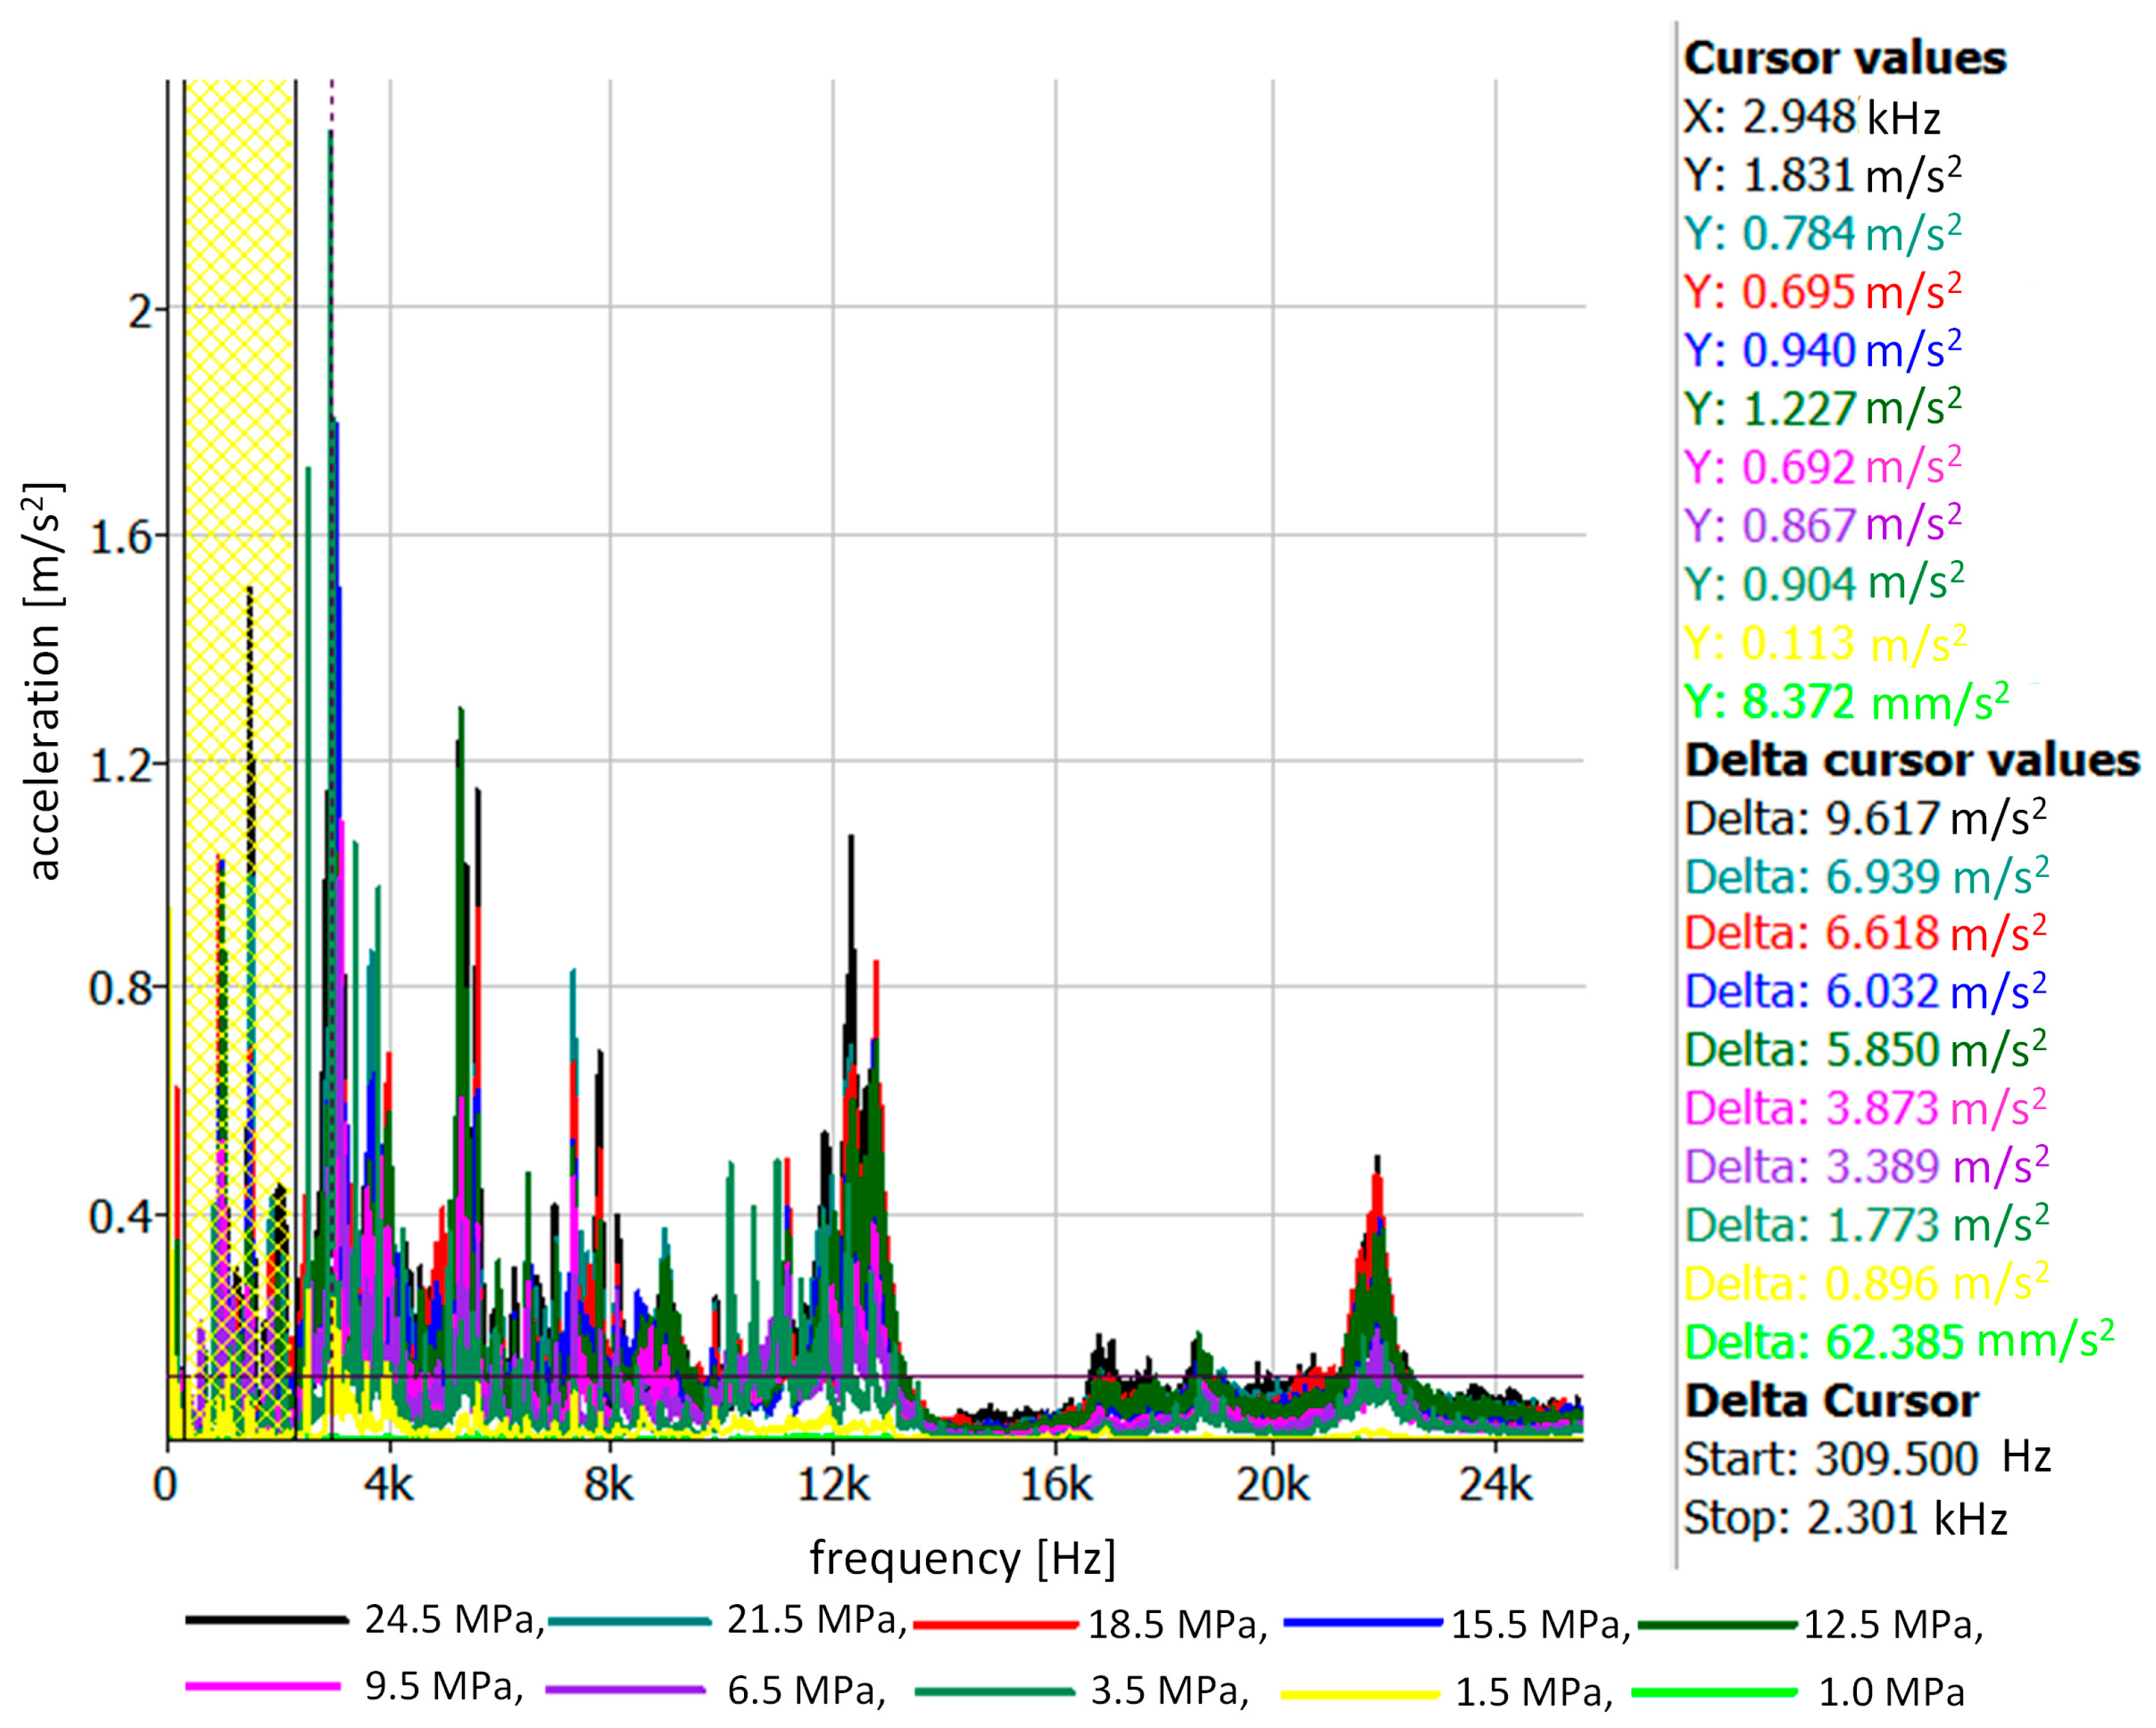Click the acceleration [m/s2] axis label
Viewport: 2156px width, 1728px height.
[x=46, y=682]
